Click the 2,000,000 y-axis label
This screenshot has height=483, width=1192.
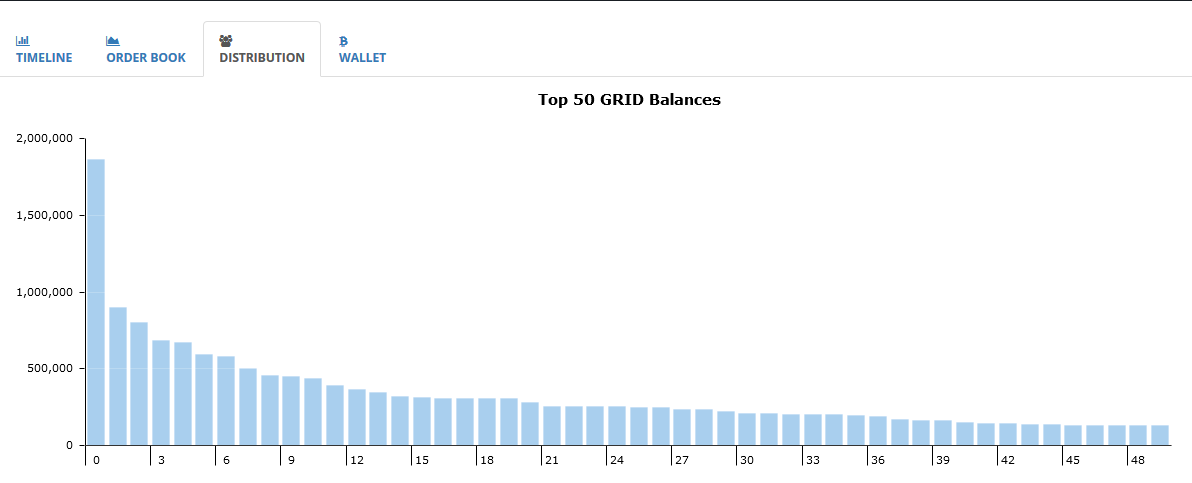pyautogui.click(x=44, y=138)
